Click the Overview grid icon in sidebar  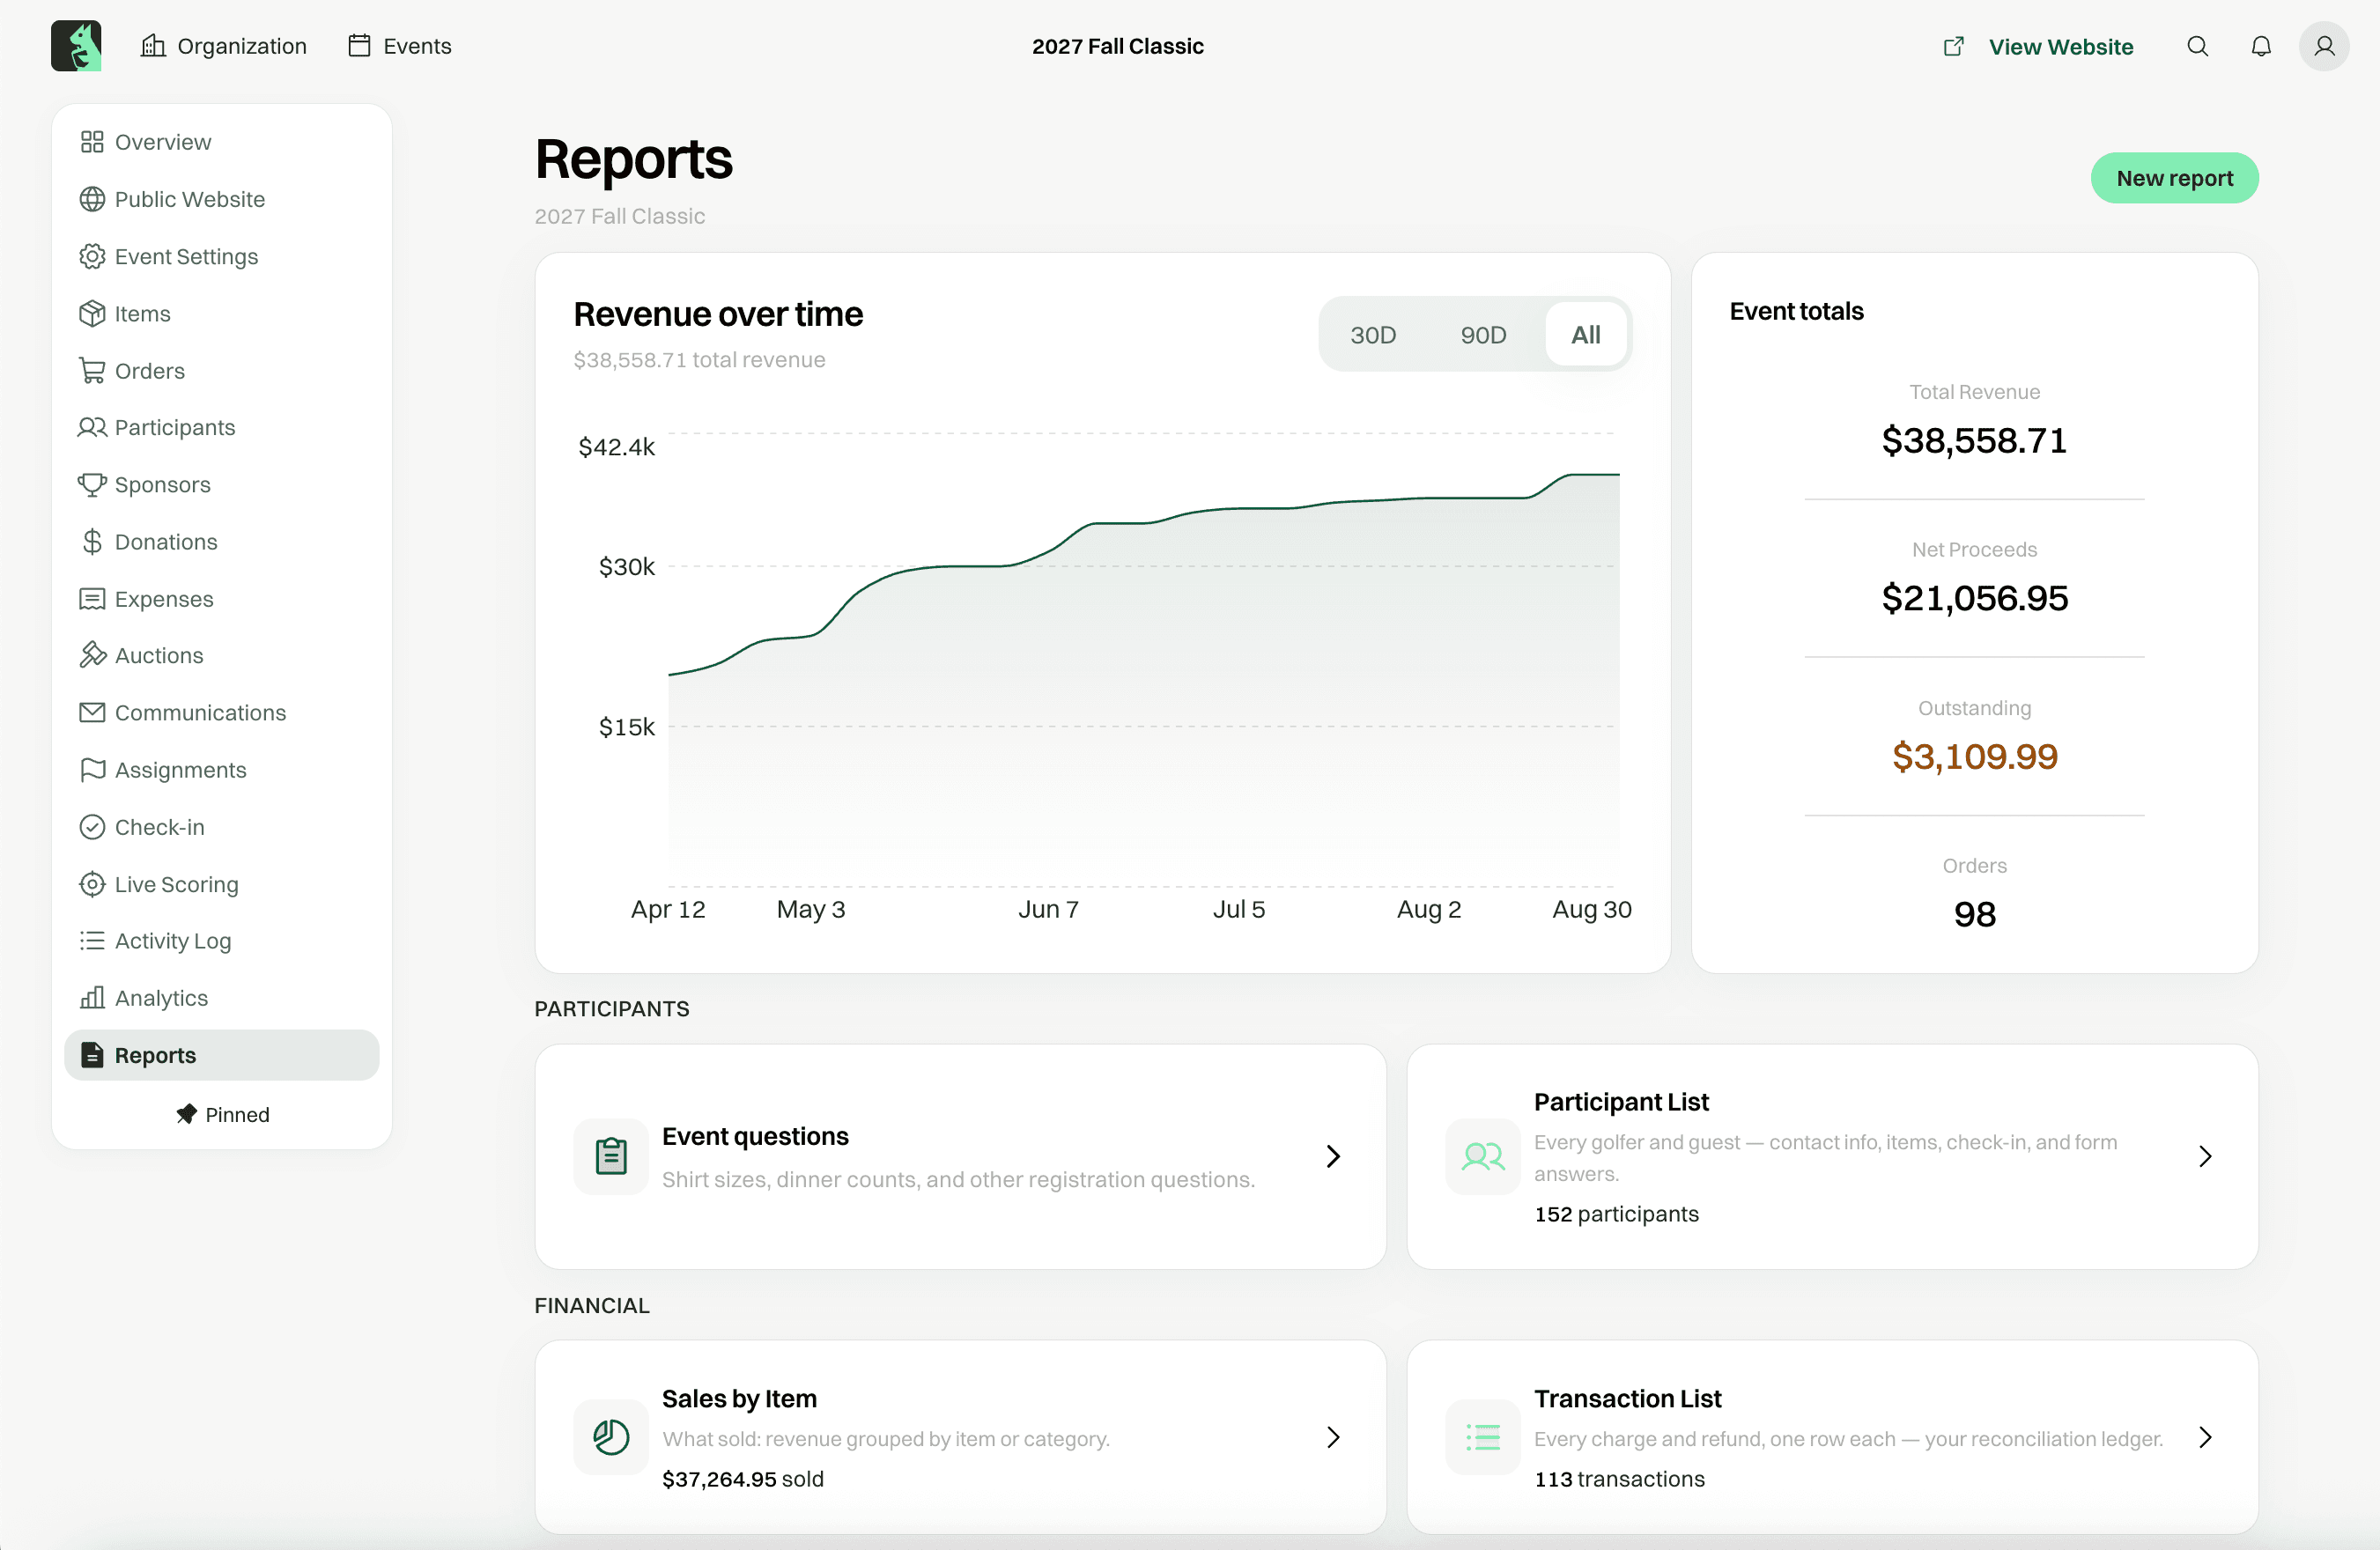point(92,142)
